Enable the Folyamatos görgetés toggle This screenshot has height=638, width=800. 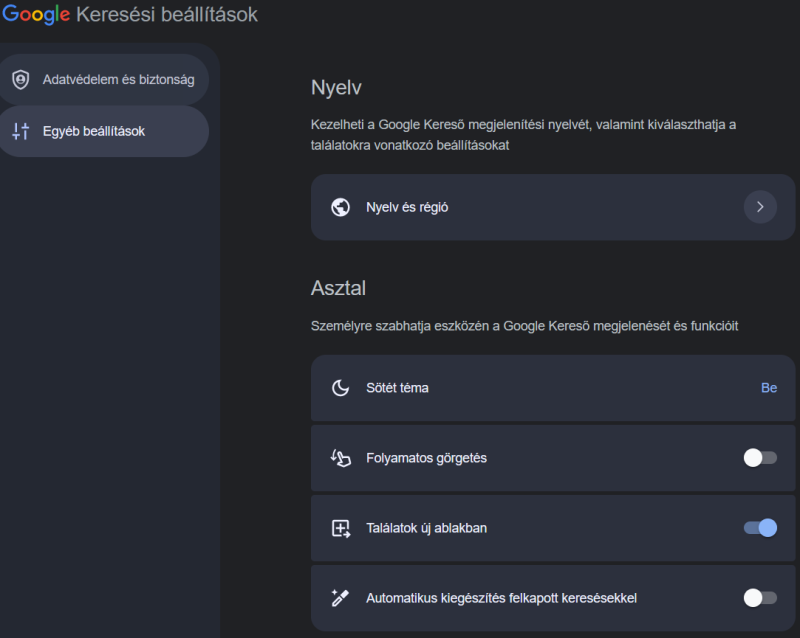(x=760, y=458)
